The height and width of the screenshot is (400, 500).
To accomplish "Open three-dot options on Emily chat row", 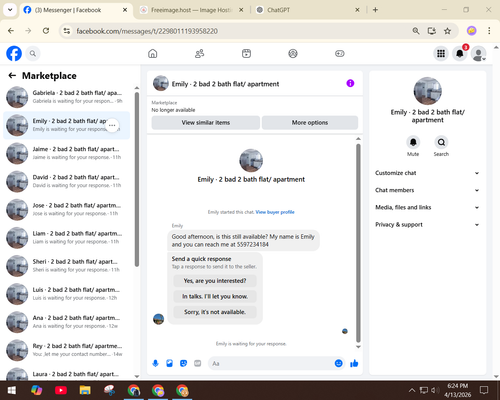I will tap(112, 125).
